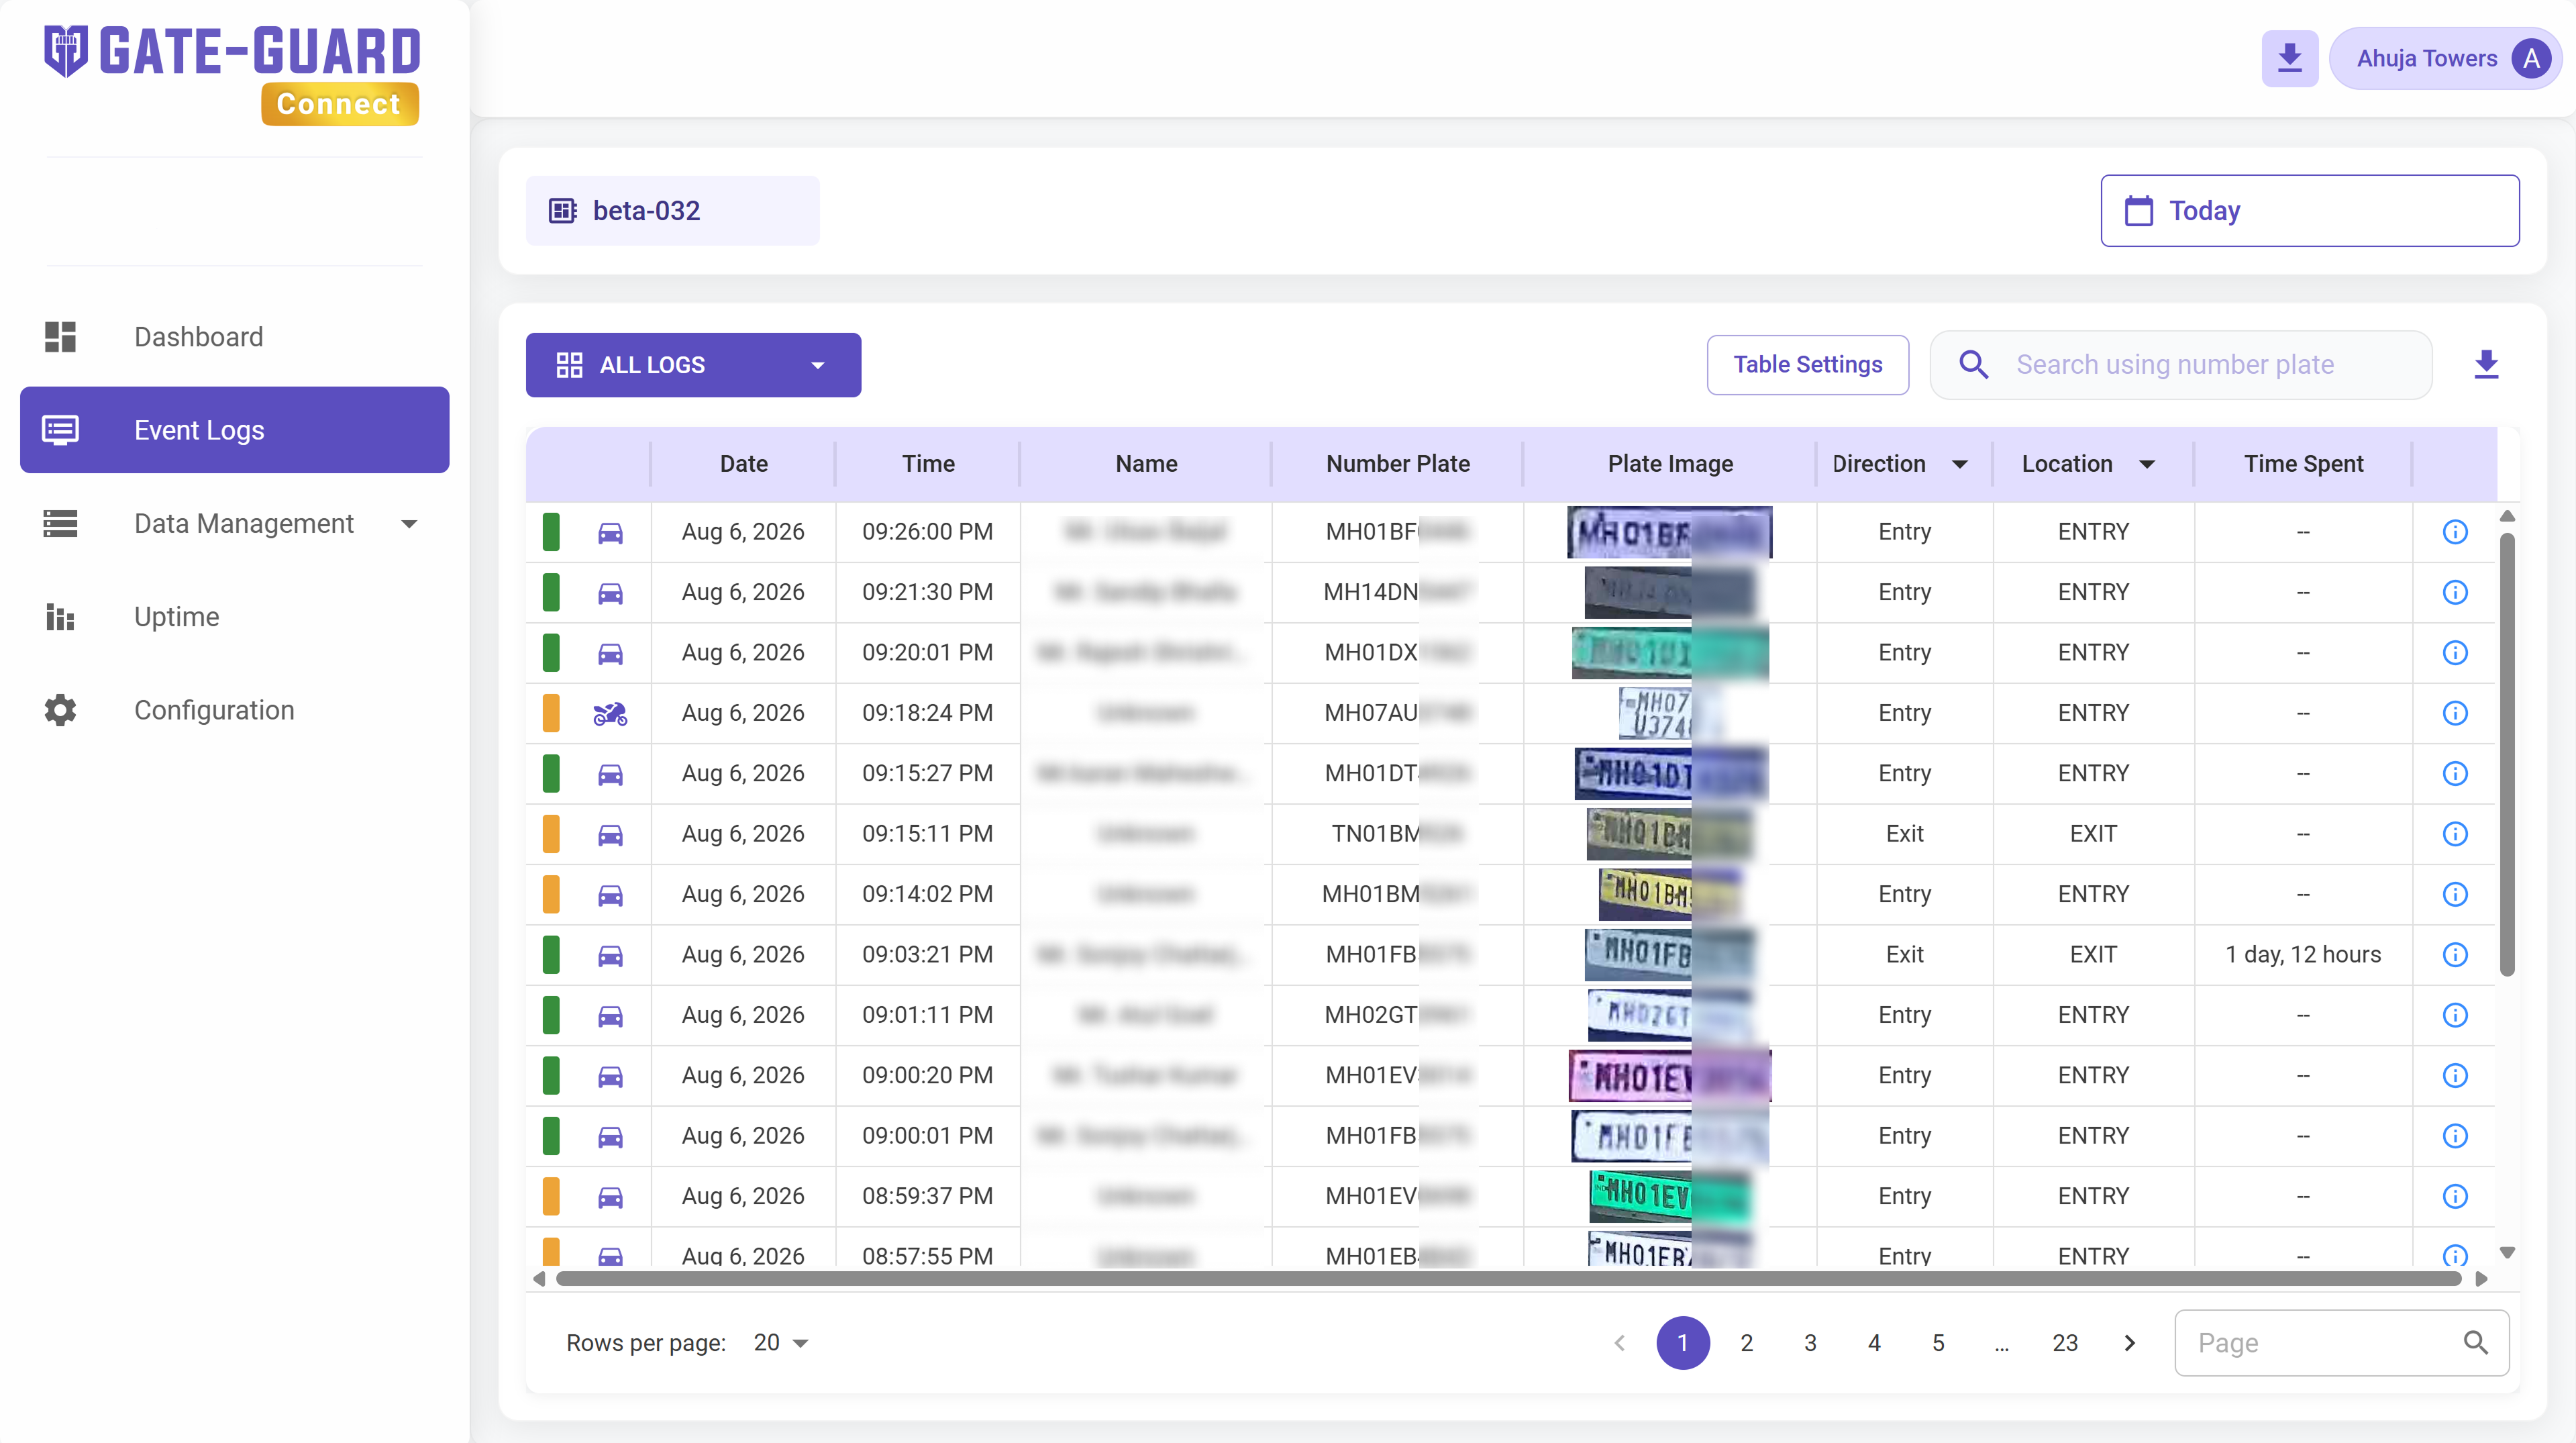The image size is (2576, 1443).
Task: Download the logs table
Action: 2486,365
